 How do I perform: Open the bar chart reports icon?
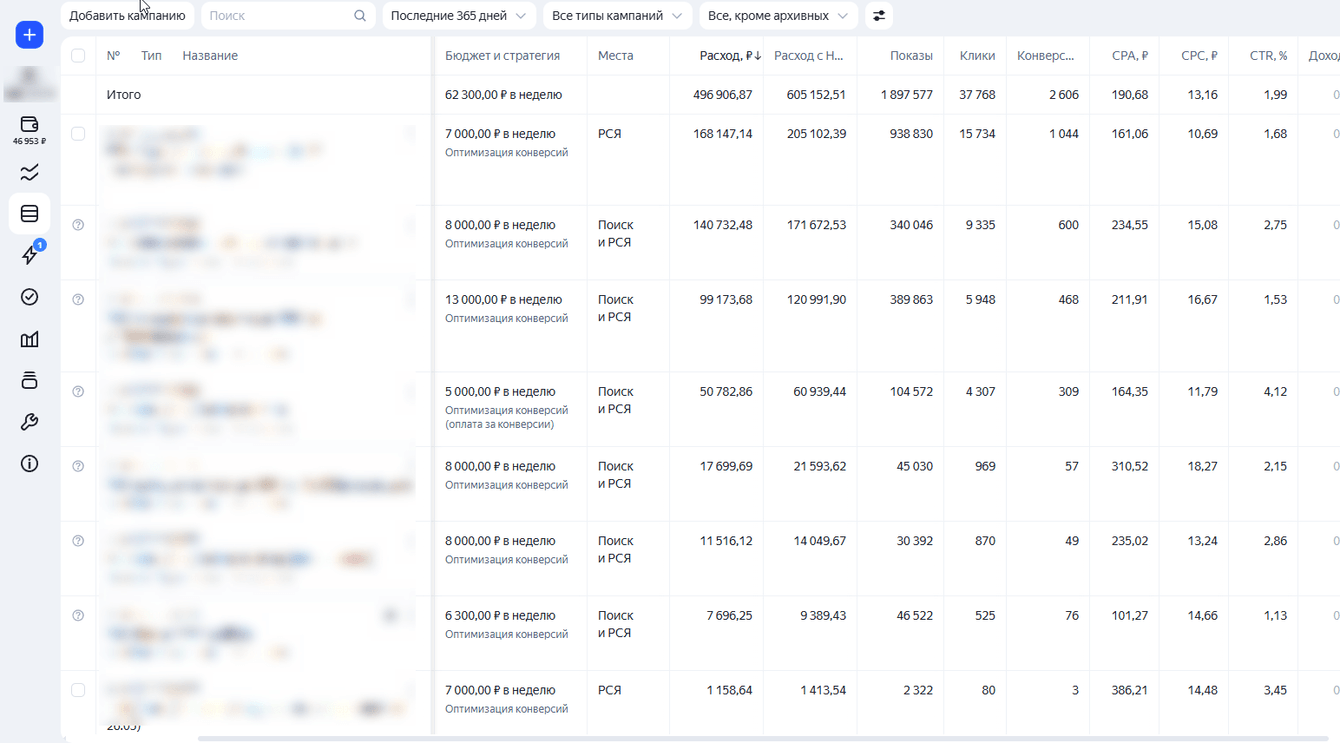click(x=29, y=340)
